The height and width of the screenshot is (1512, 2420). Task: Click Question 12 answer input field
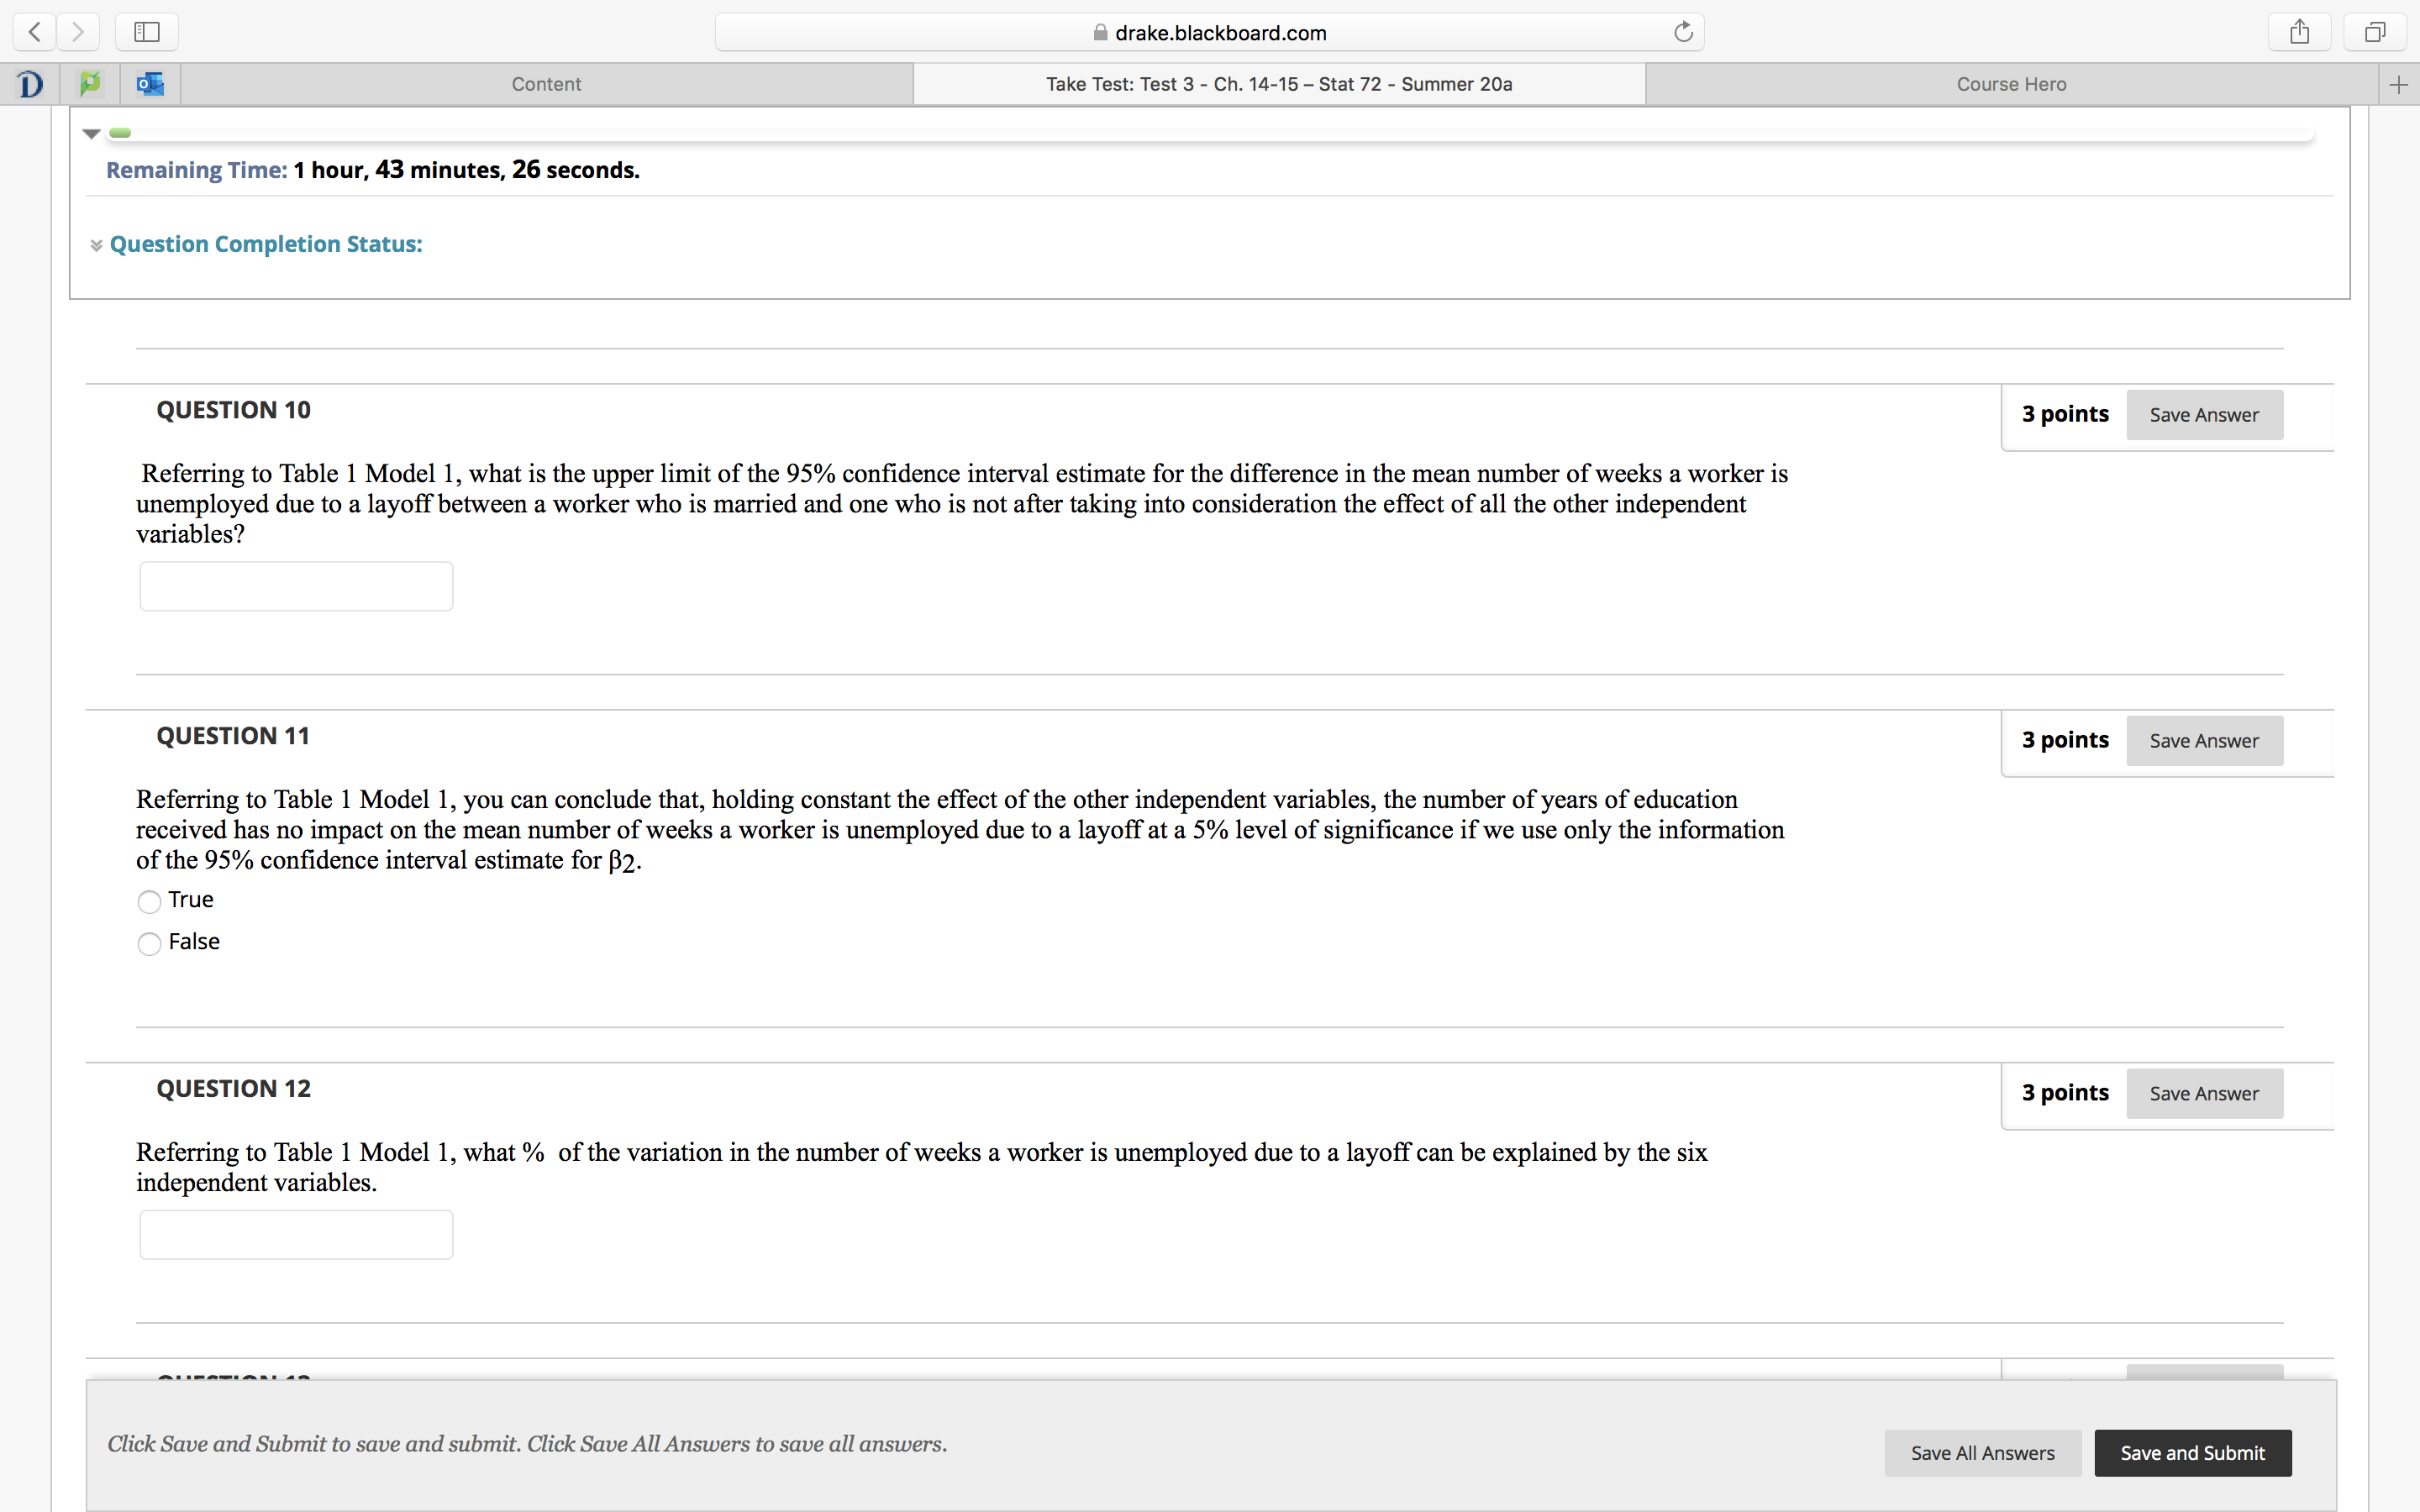[x=296, y=1235]
